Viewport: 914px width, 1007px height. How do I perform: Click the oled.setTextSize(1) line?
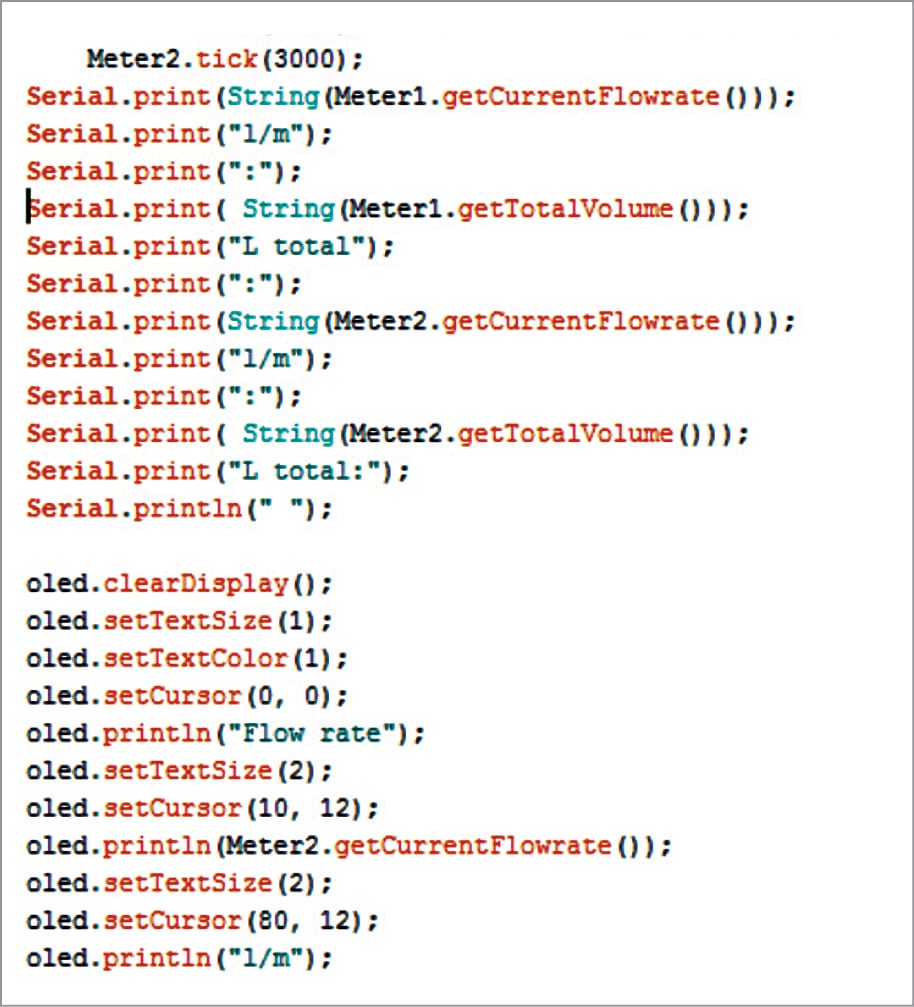coord(179,620)
